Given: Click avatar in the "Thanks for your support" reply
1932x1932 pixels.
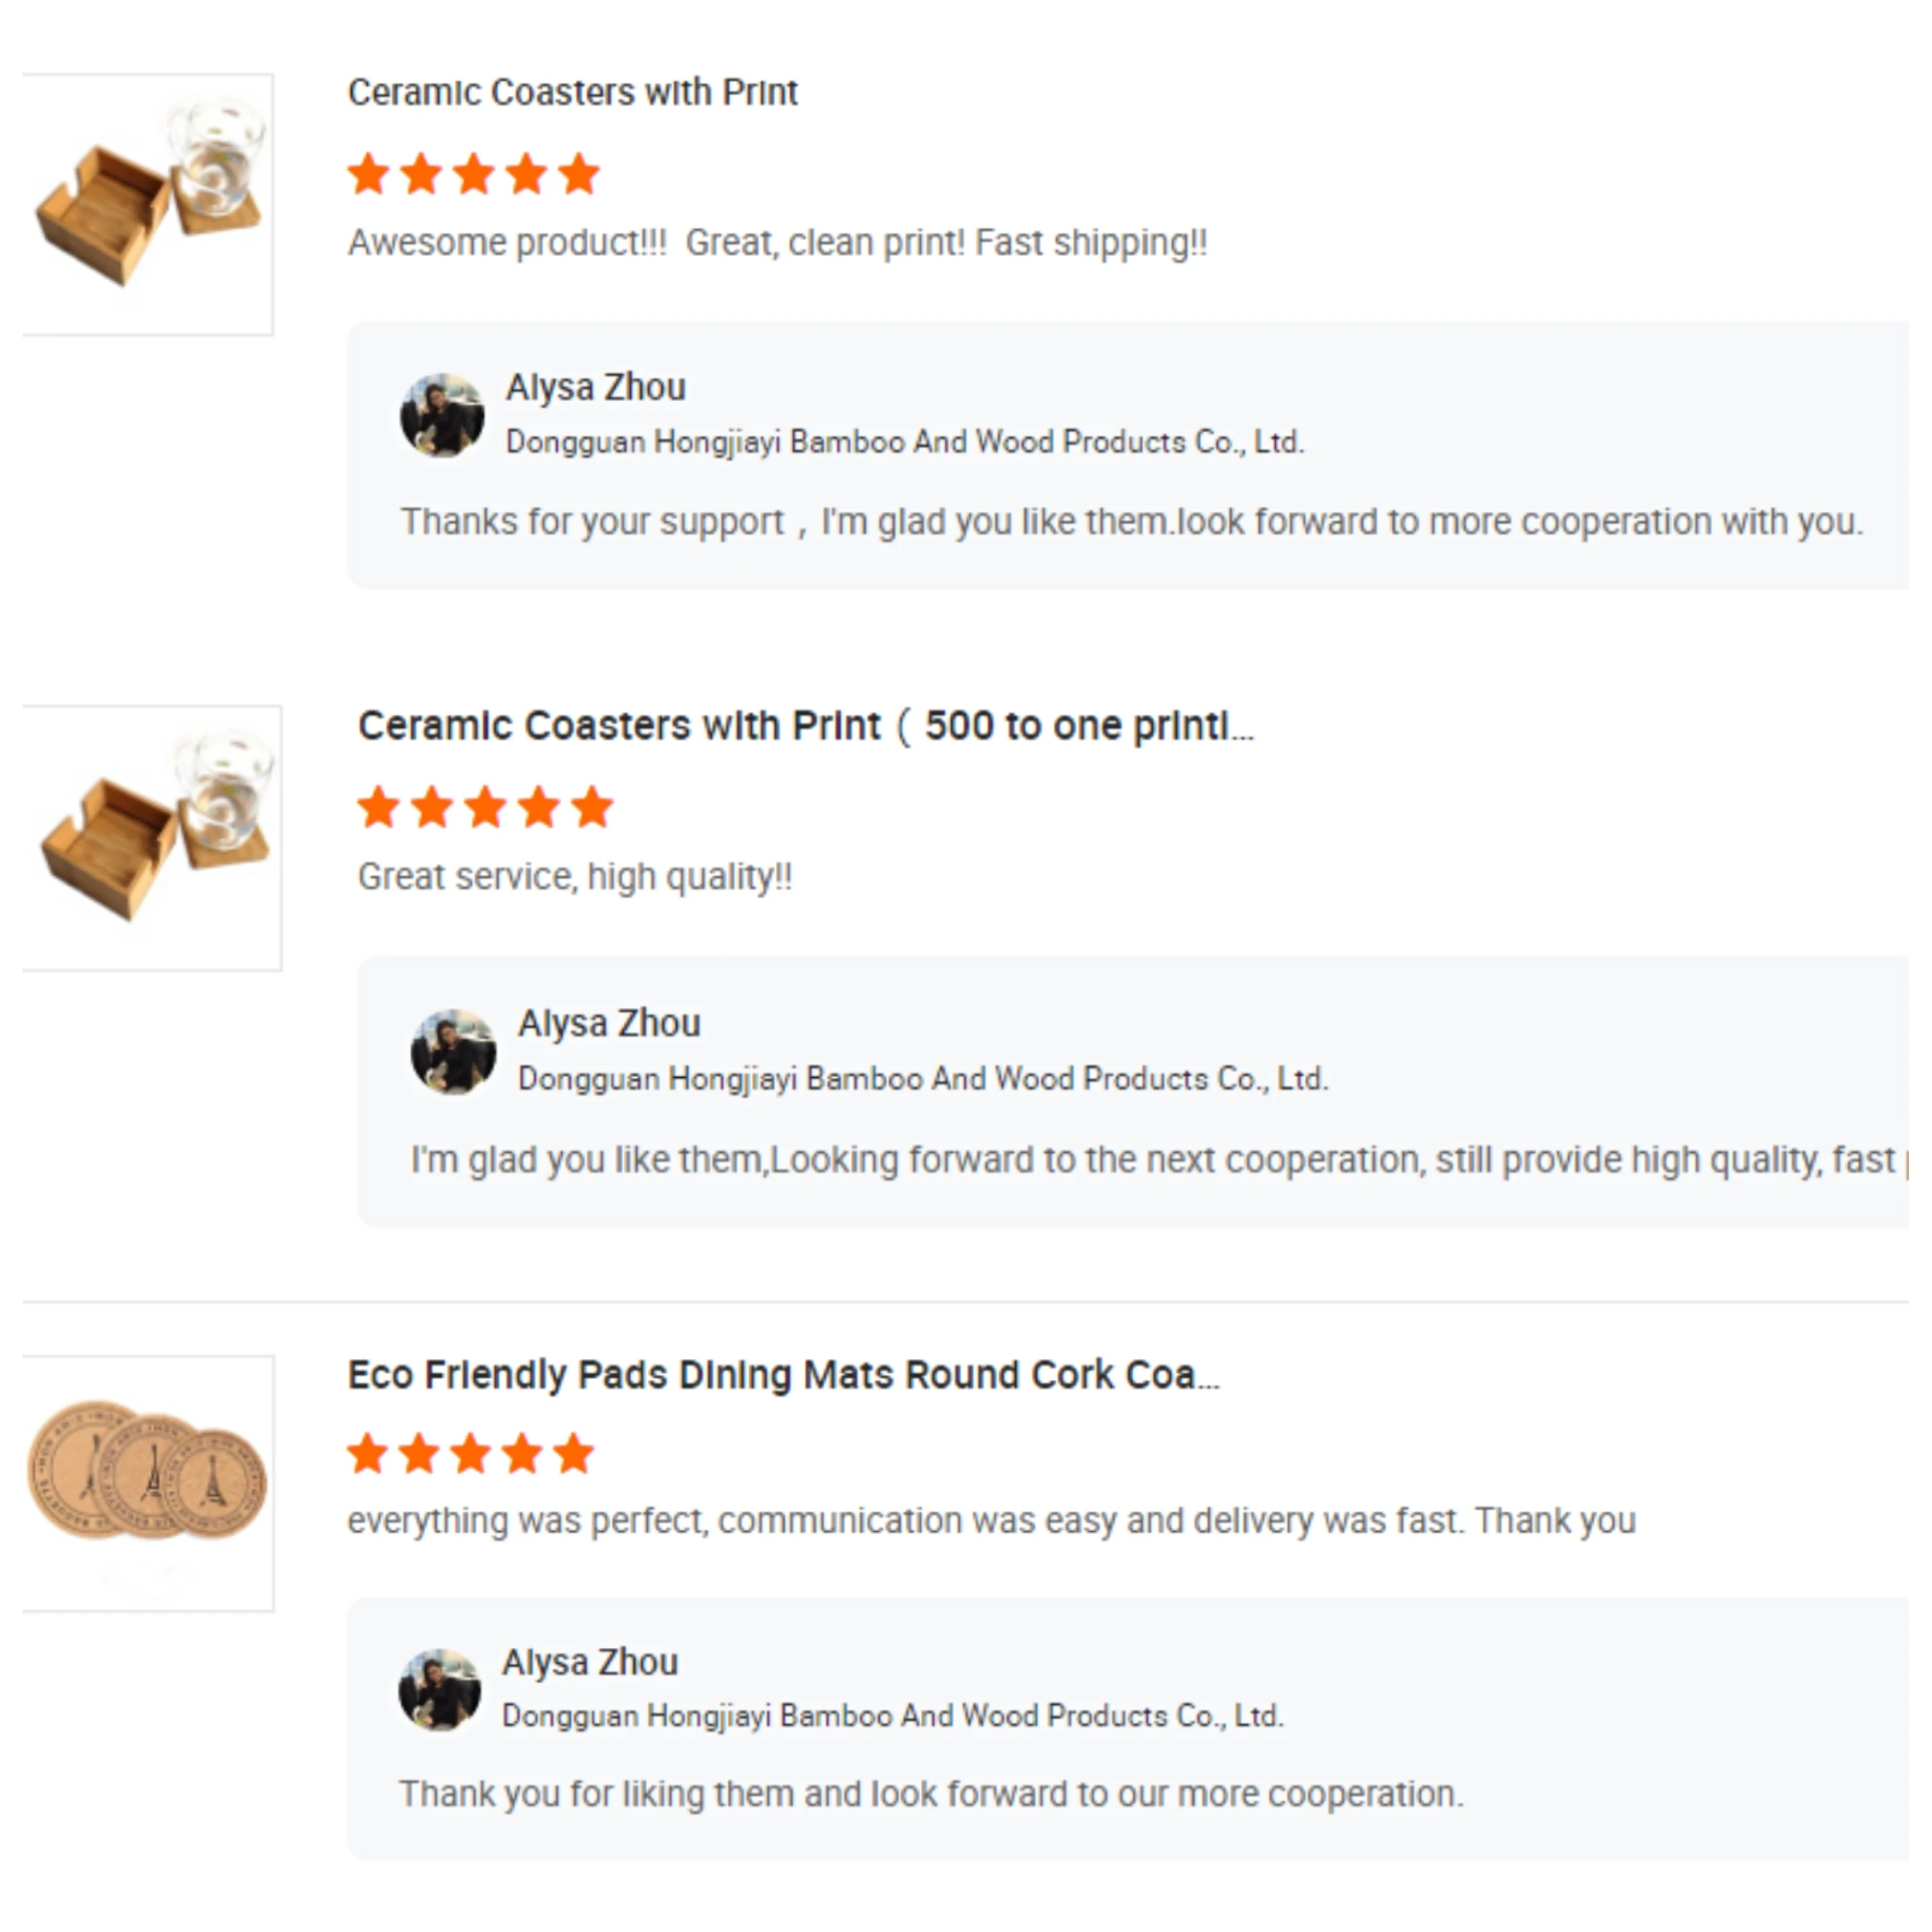Looking at the screenshot, I should pyautogui.click(x=442, y=415).
